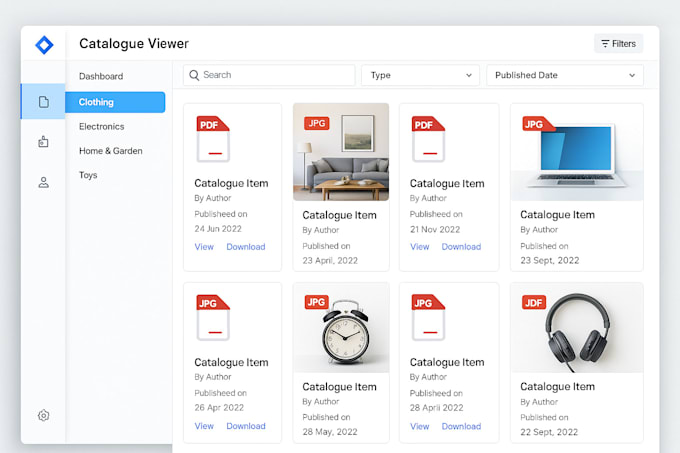
Task: Download the 26 Apr 2022 catalogue item
Action: [x=246, y=426]
